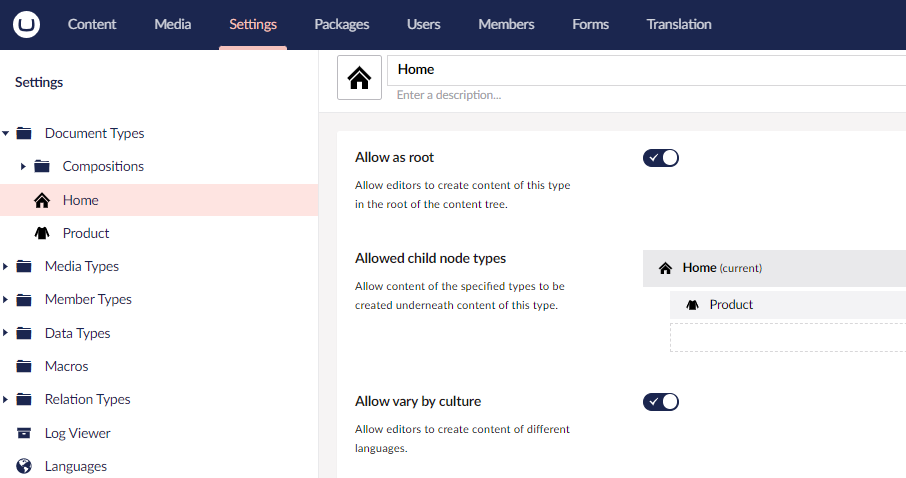
Task: Click the Product shirt icon in tree
Action: (42, 233)
